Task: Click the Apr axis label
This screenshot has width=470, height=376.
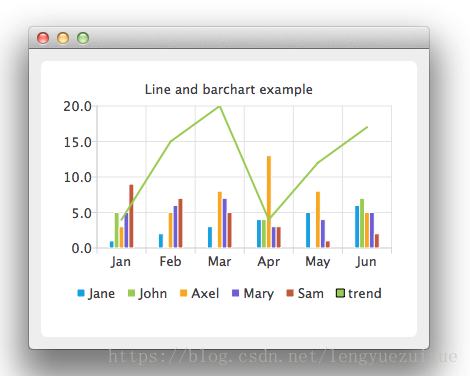Action: pos(269,262)
